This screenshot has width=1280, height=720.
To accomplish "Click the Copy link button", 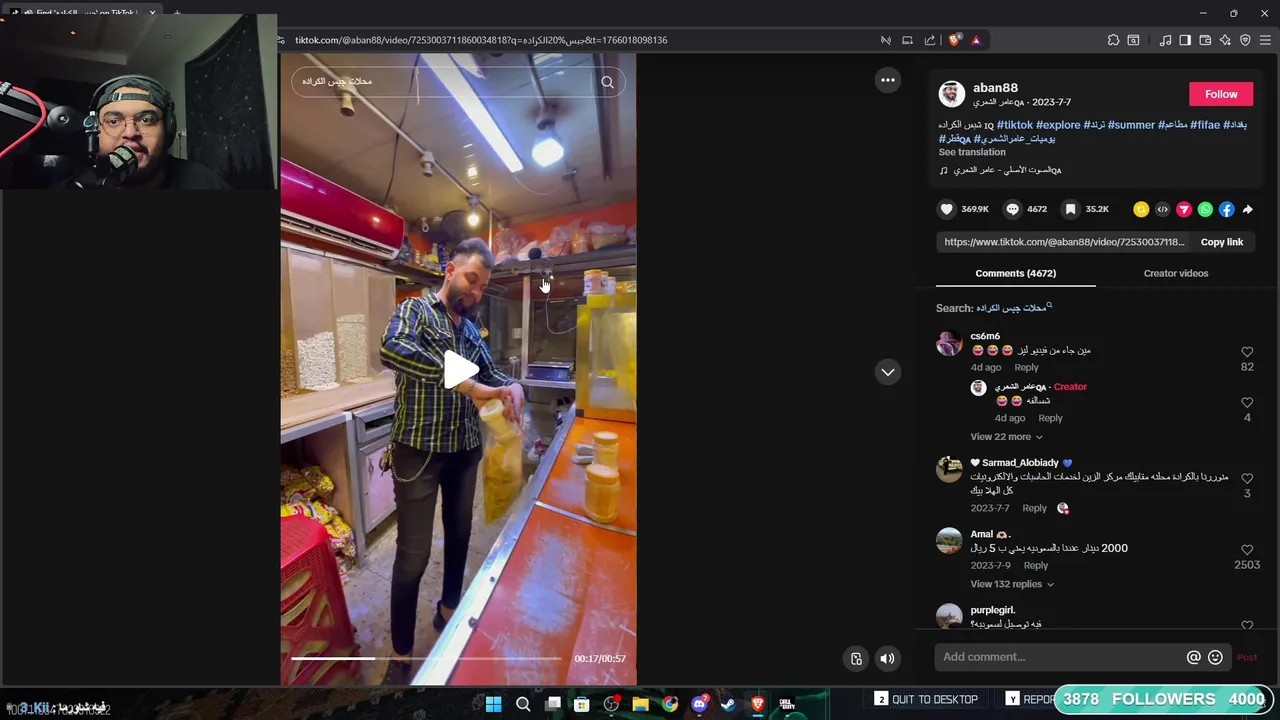I will point(1221,242).
